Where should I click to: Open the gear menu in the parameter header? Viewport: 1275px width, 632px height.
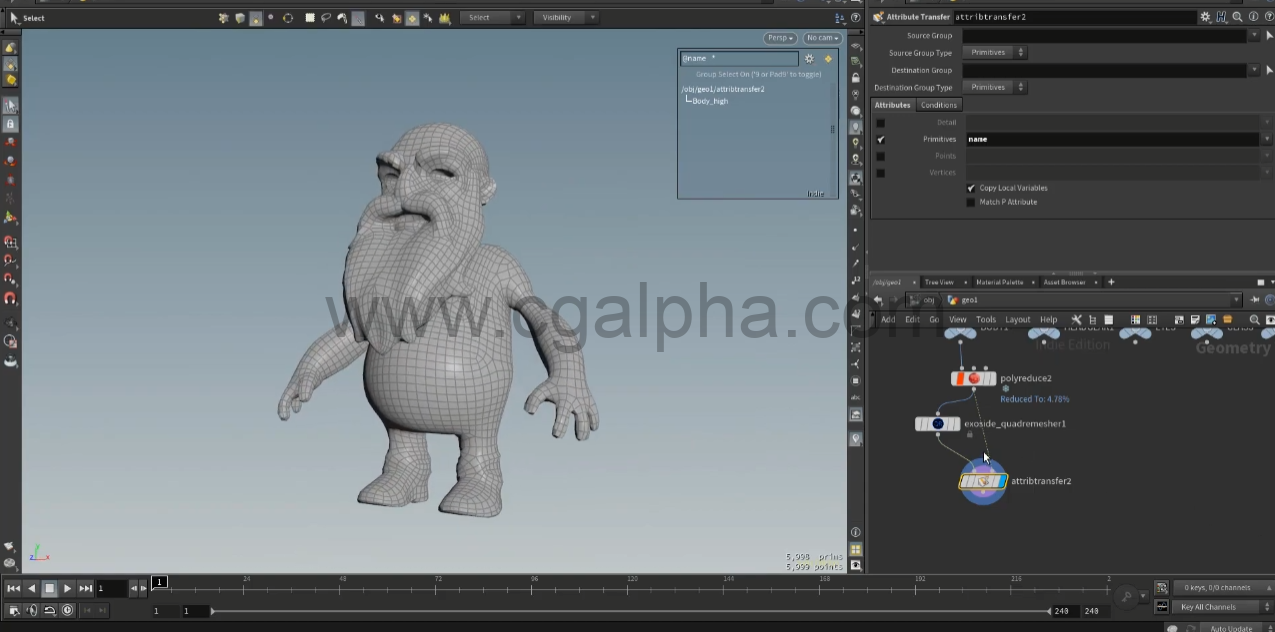pyautogui.click(x=1206, y=17)
